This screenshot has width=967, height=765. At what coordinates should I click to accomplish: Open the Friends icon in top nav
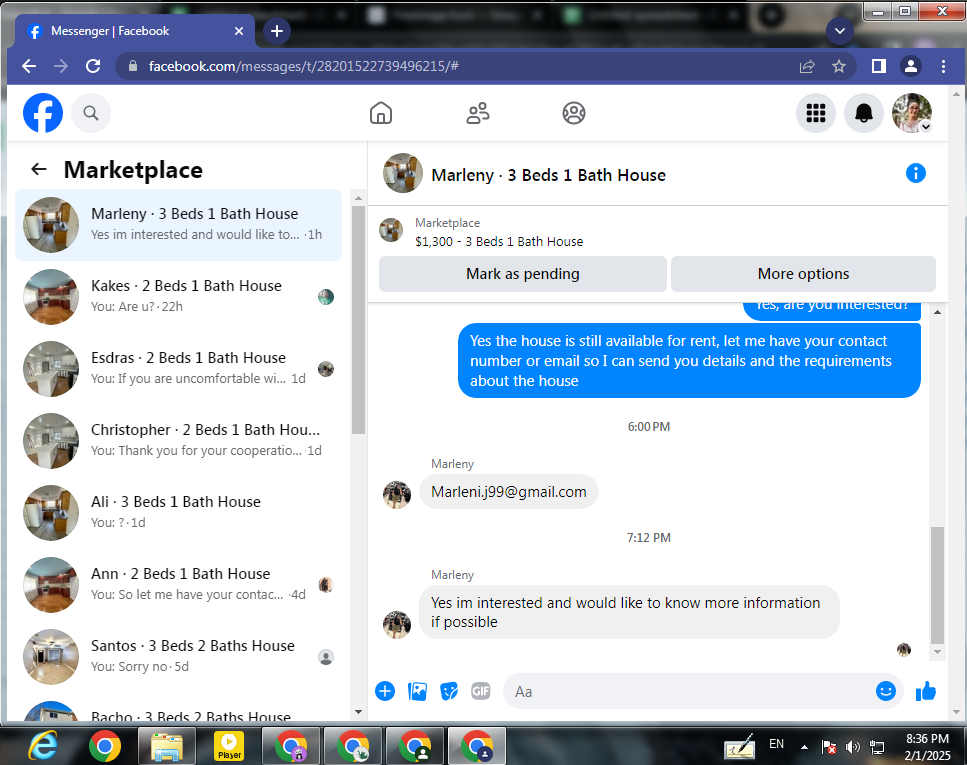[x=477, y=113]
